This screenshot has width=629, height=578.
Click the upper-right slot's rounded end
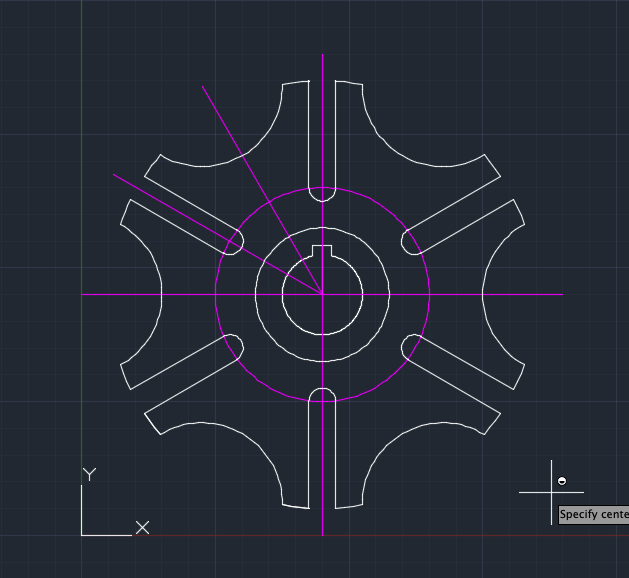tap(403, 242)
